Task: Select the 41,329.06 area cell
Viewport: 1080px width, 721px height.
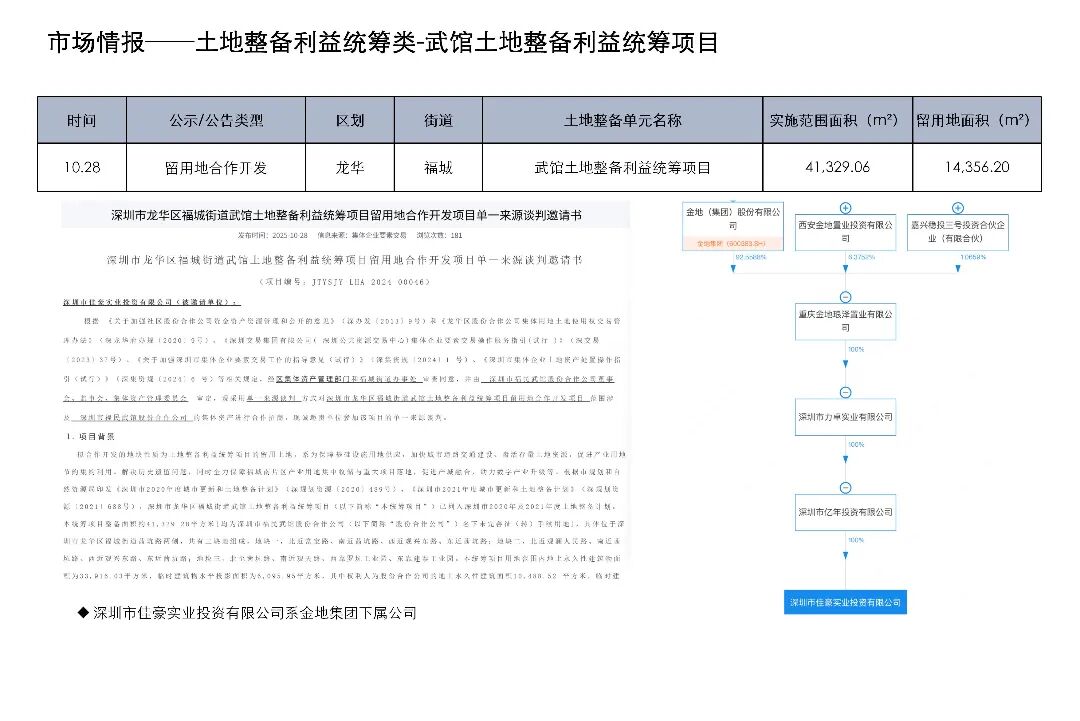Action: (837, 168)
